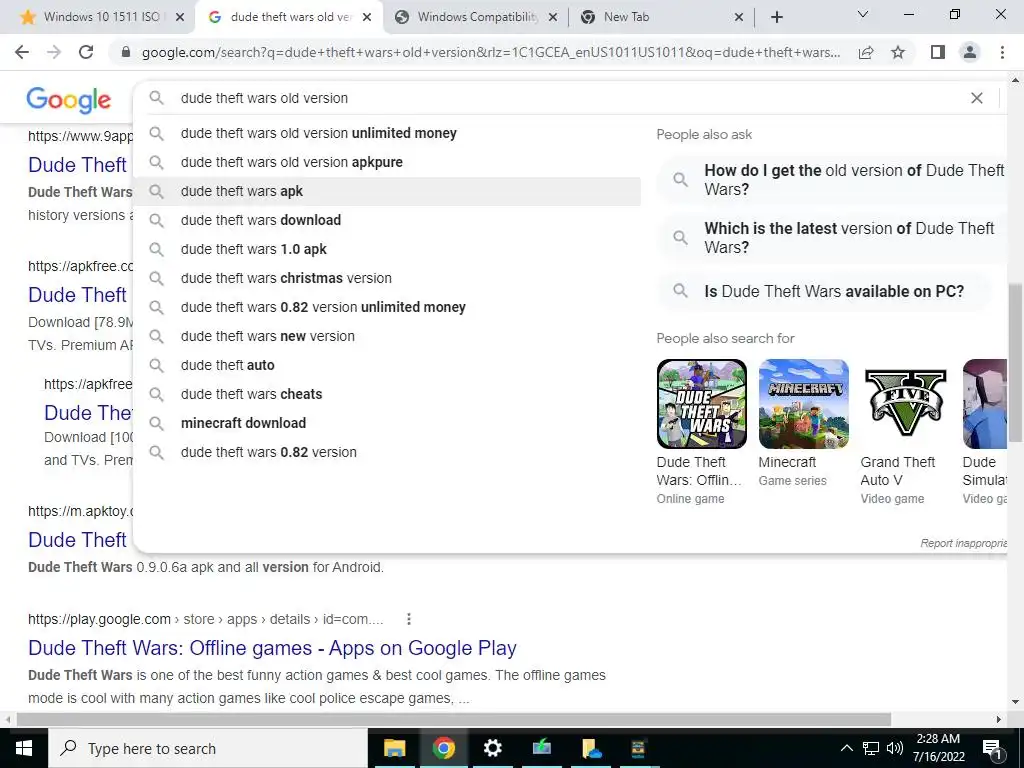Screen dimensions: 1024x768
Task: Click the horizontal scrollbar at page bottom
Action: pyautogui.click(x=454, y=719)
